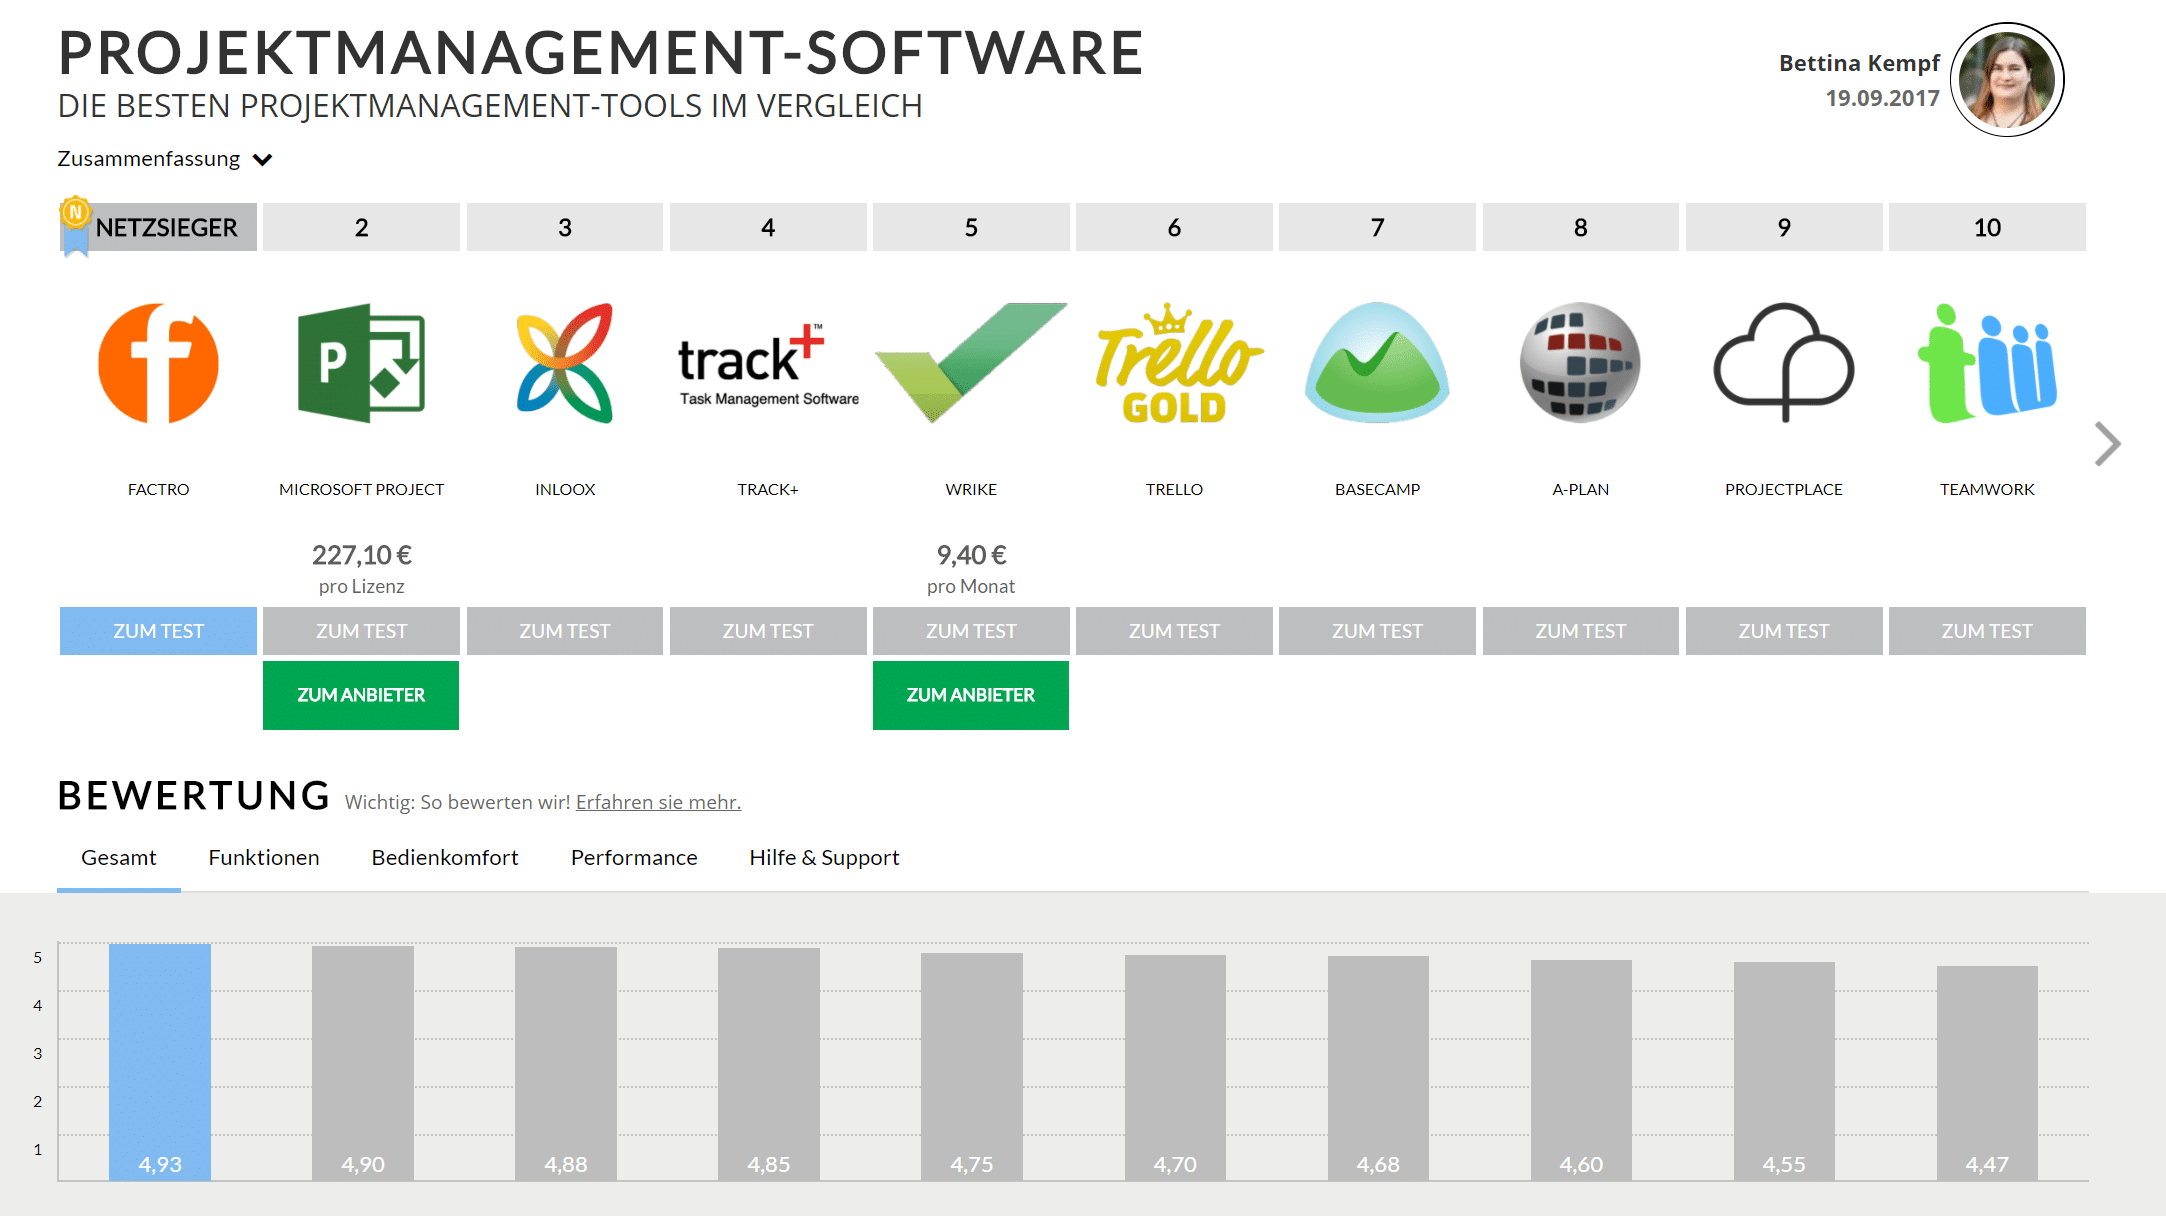Click the 4,90 rating bar

[363, 1063]
